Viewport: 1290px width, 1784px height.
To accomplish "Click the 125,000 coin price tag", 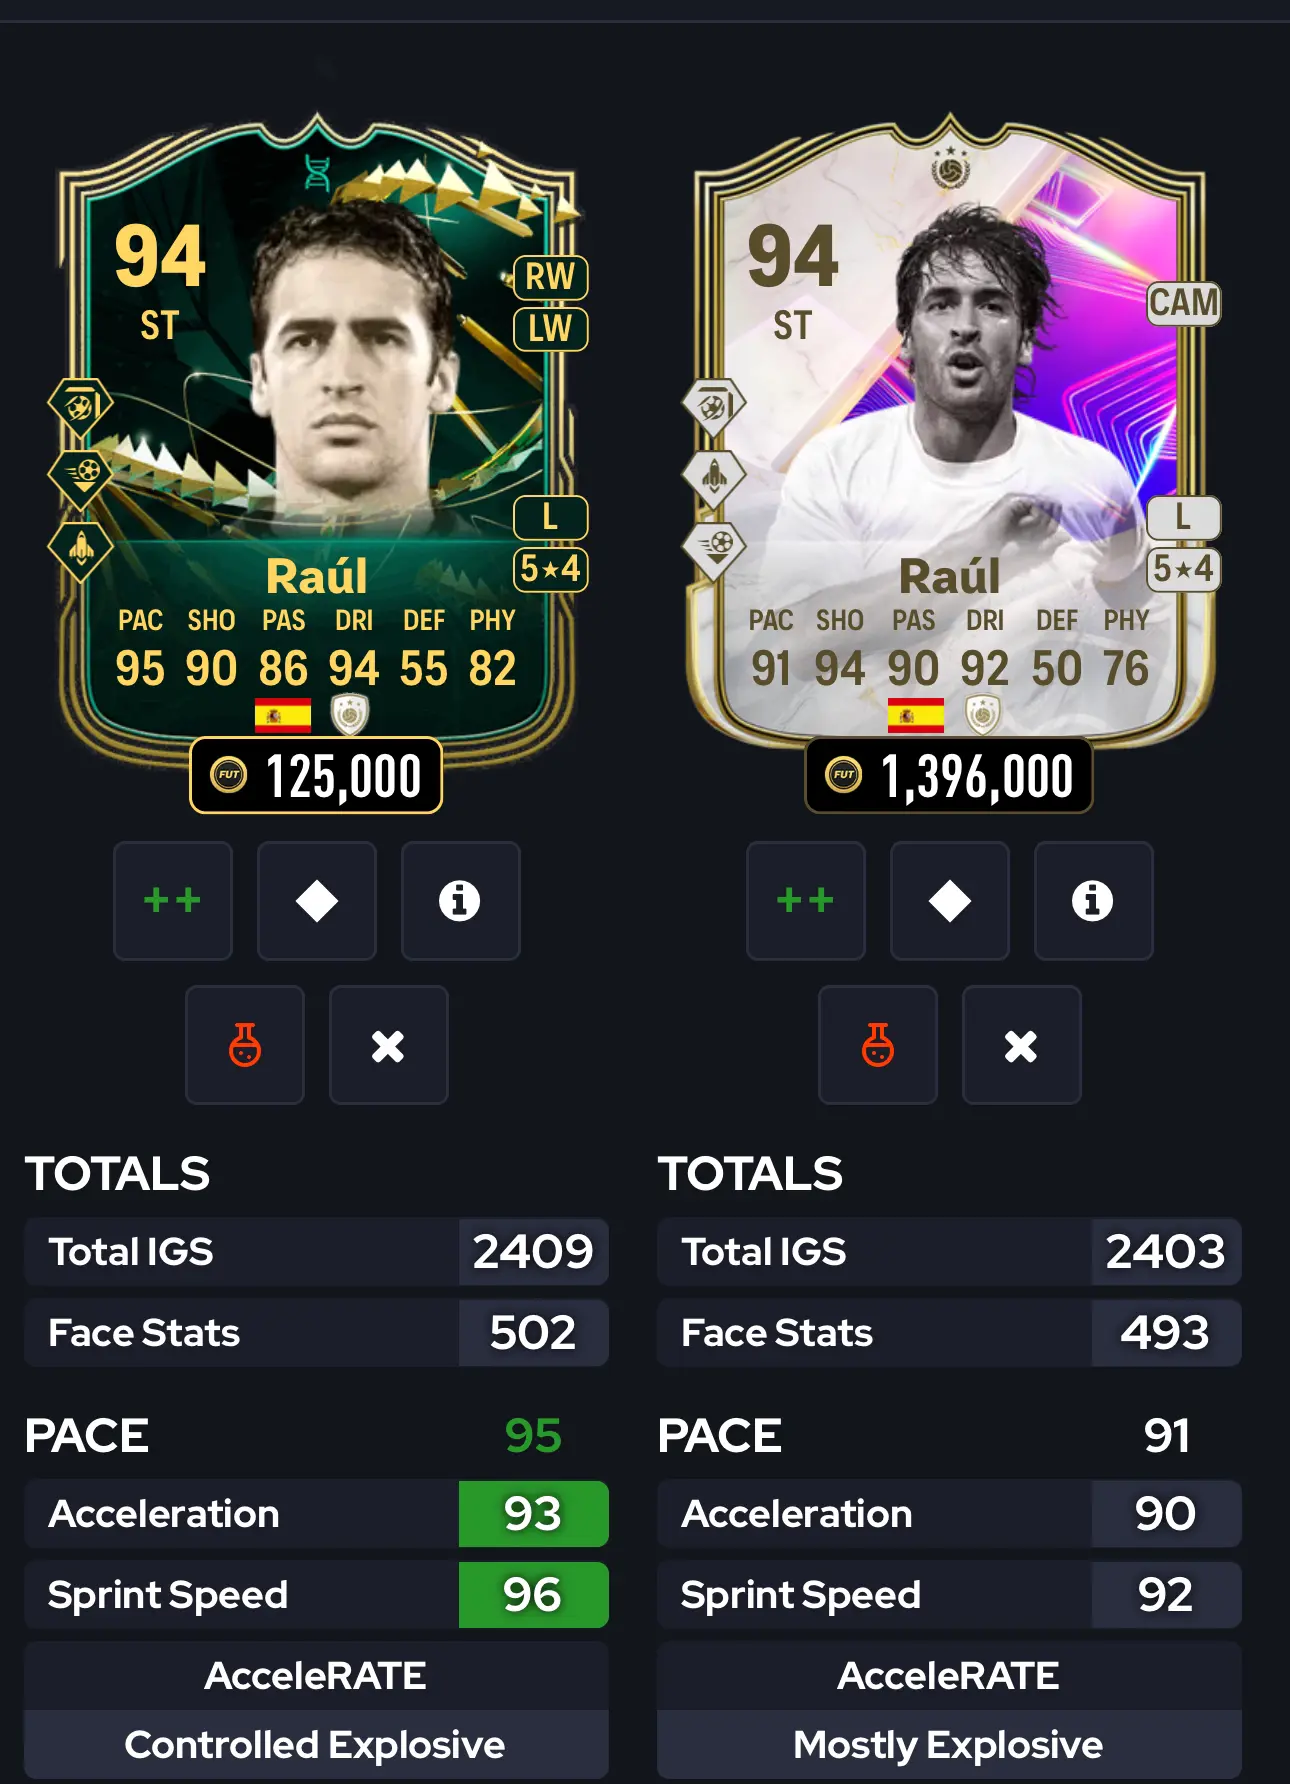I will [316, 776].
